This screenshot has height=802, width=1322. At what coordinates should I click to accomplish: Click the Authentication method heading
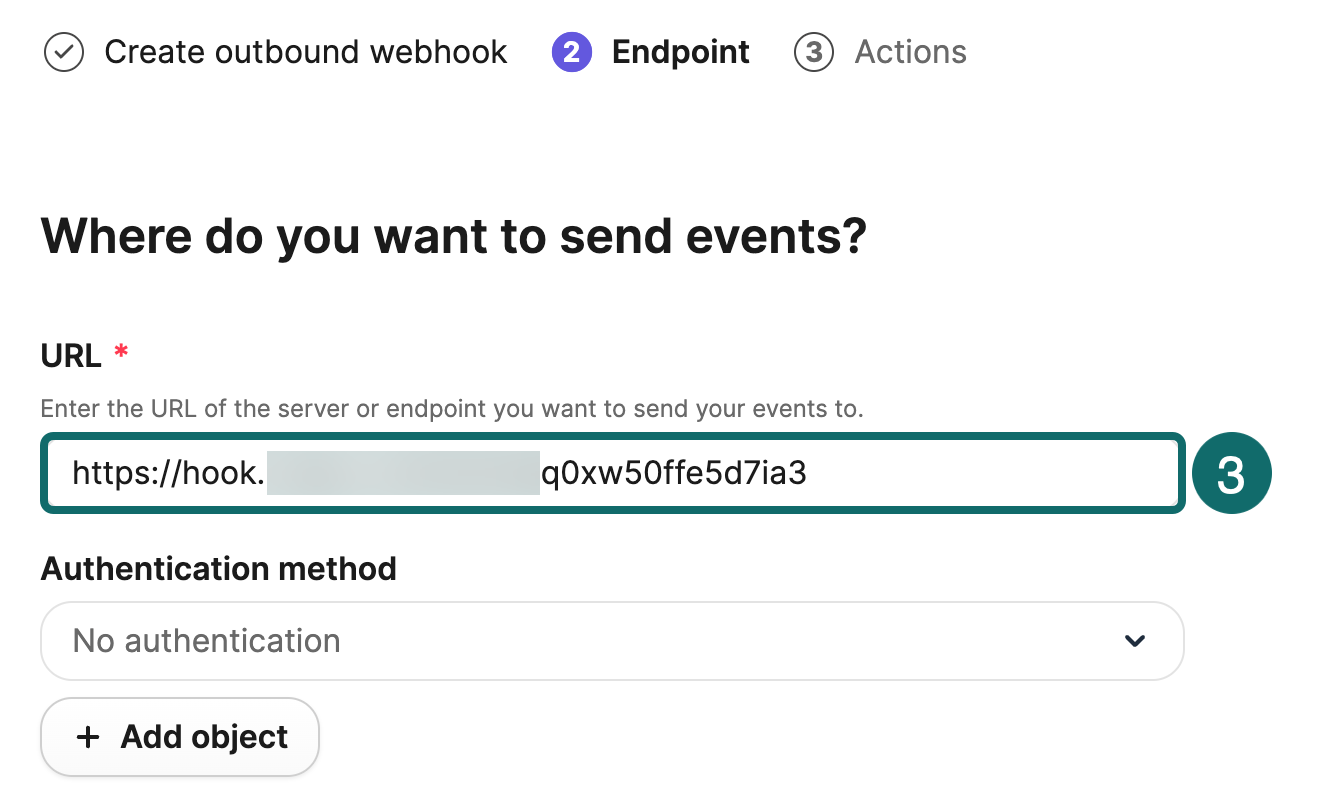(x=218, y=569)
